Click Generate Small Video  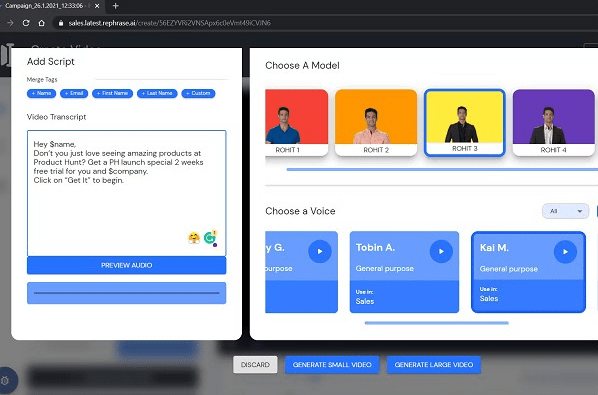tap(332, 365)
